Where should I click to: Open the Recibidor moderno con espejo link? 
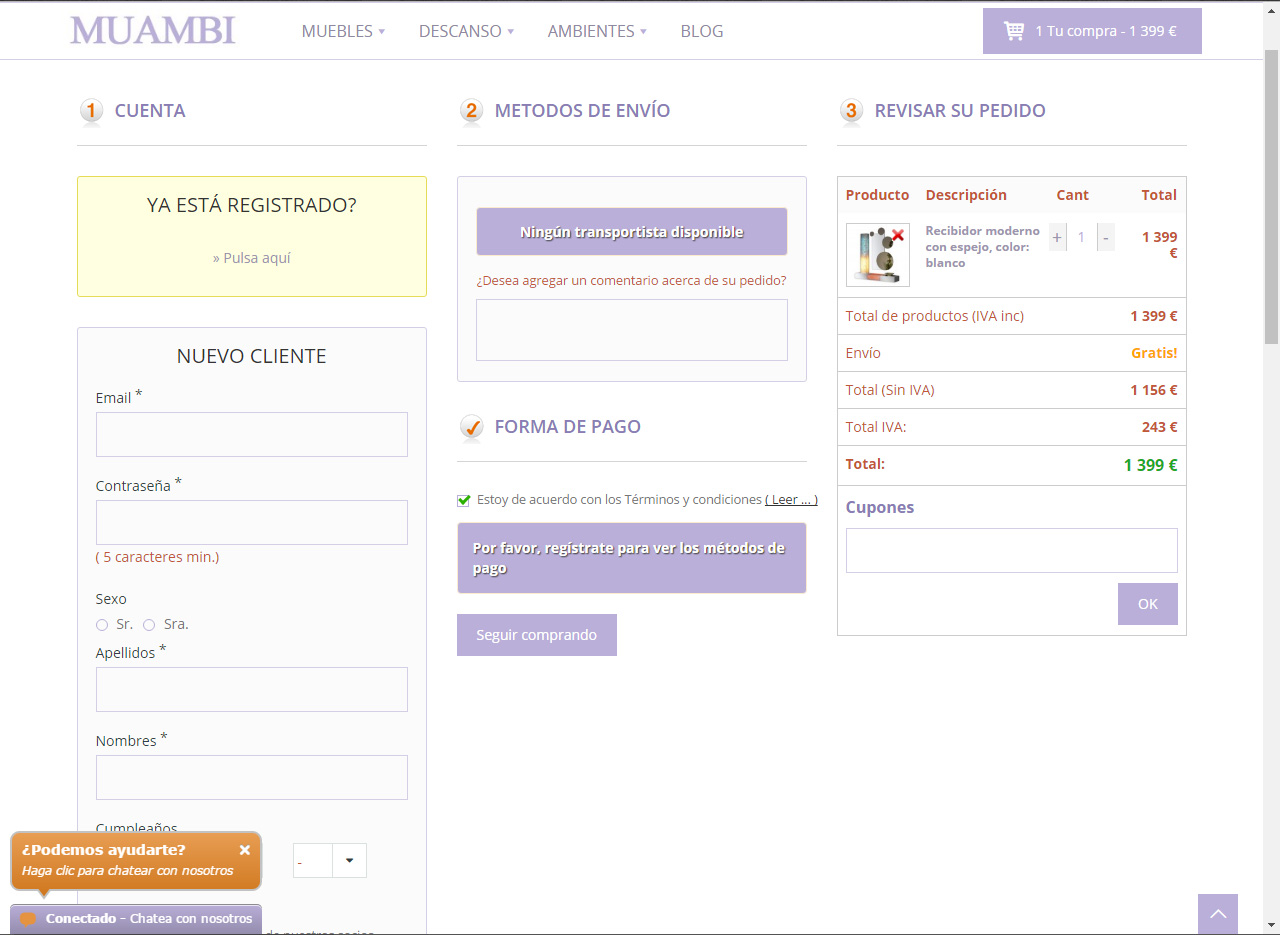coord(983,247)
